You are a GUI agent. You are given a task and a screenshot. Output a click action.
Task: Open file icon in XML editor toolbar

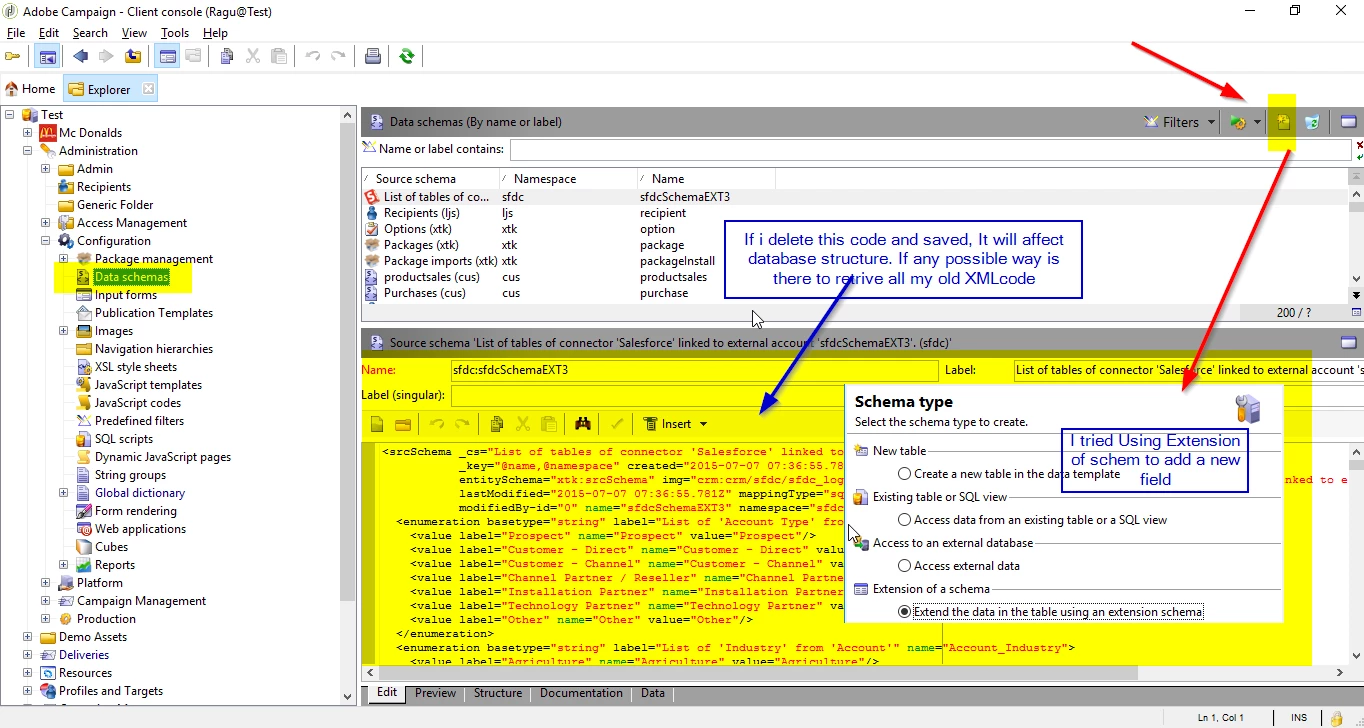tap(402, 424)
